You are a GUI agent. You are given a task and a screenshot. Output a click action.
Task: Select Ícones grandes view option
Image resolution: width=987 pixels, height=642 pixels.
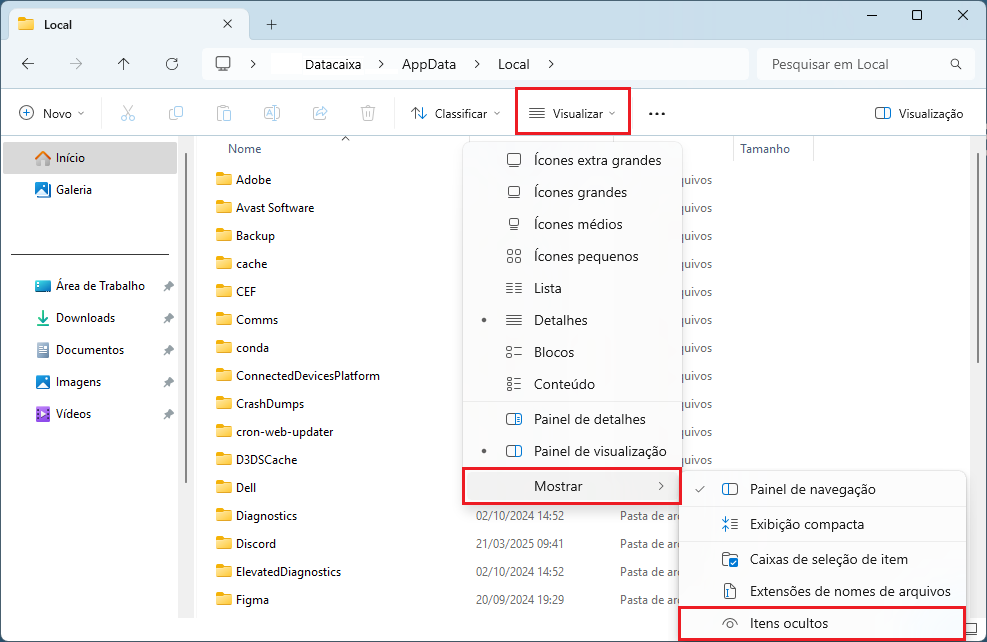click(580, 192)
